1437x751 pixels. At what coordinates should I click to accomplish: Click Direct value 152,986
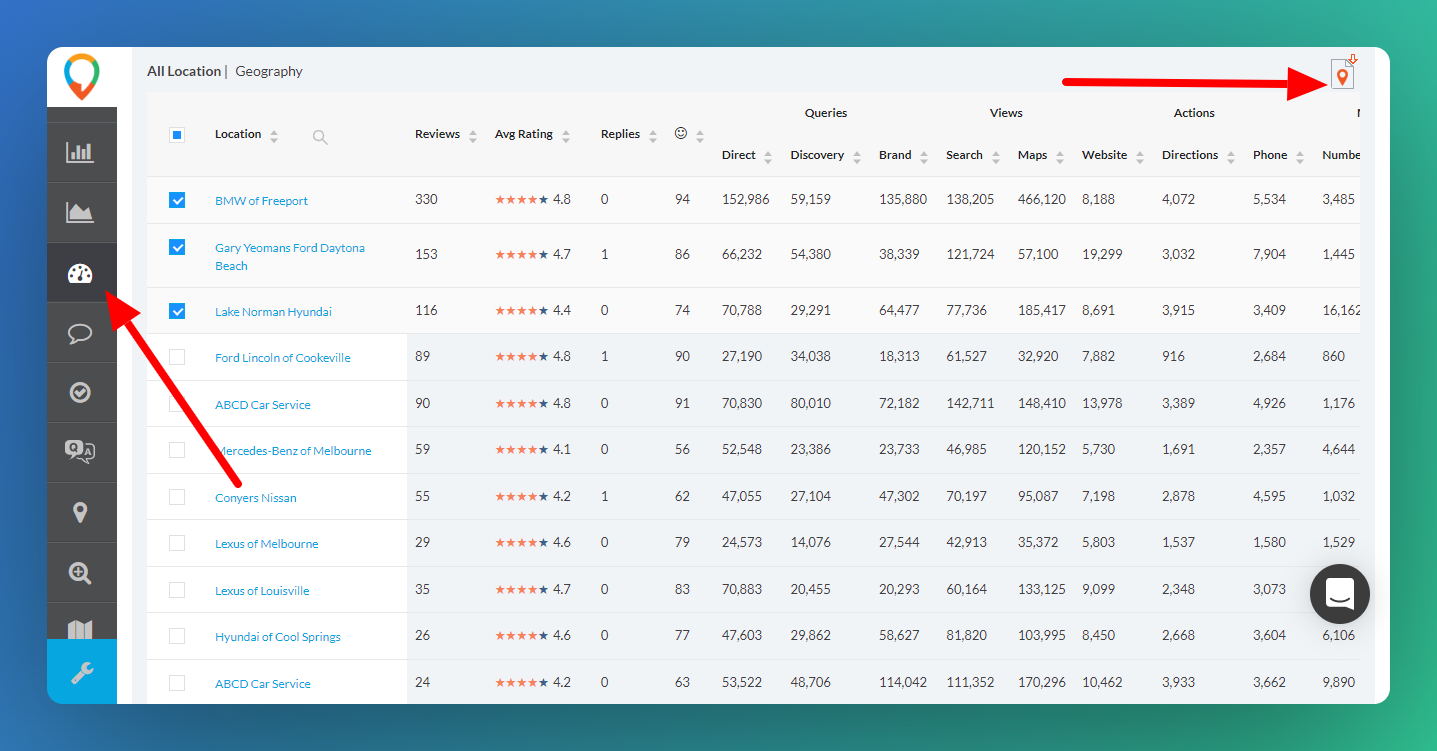pyautogui.click(x=746, y=199)
